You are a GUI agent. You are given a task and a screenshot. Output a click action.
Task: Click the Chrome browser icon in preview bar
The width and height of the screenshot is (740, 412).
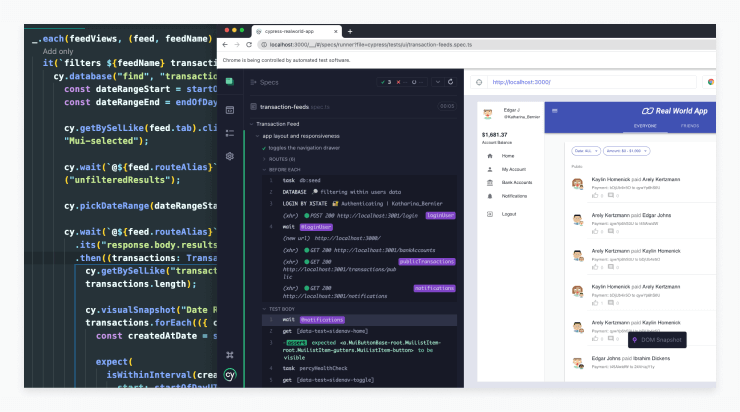(x=710, y=82)
